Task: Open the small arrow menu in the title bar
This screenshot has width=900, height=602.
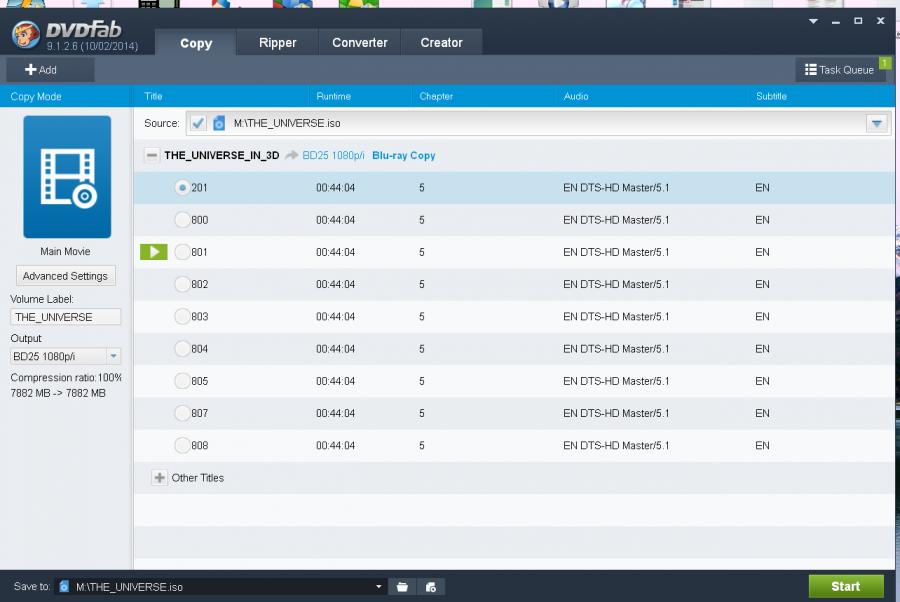Action: tap(812, 21)
